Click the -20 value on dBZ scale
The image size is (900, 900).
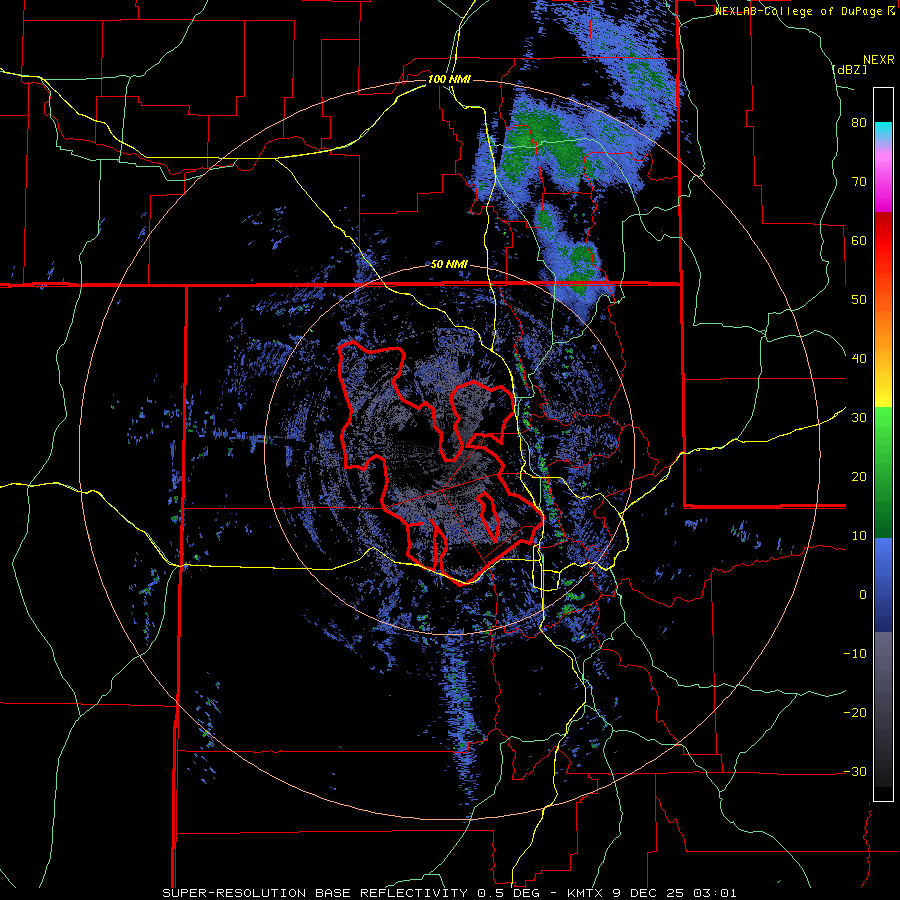[x=855, y=712]
